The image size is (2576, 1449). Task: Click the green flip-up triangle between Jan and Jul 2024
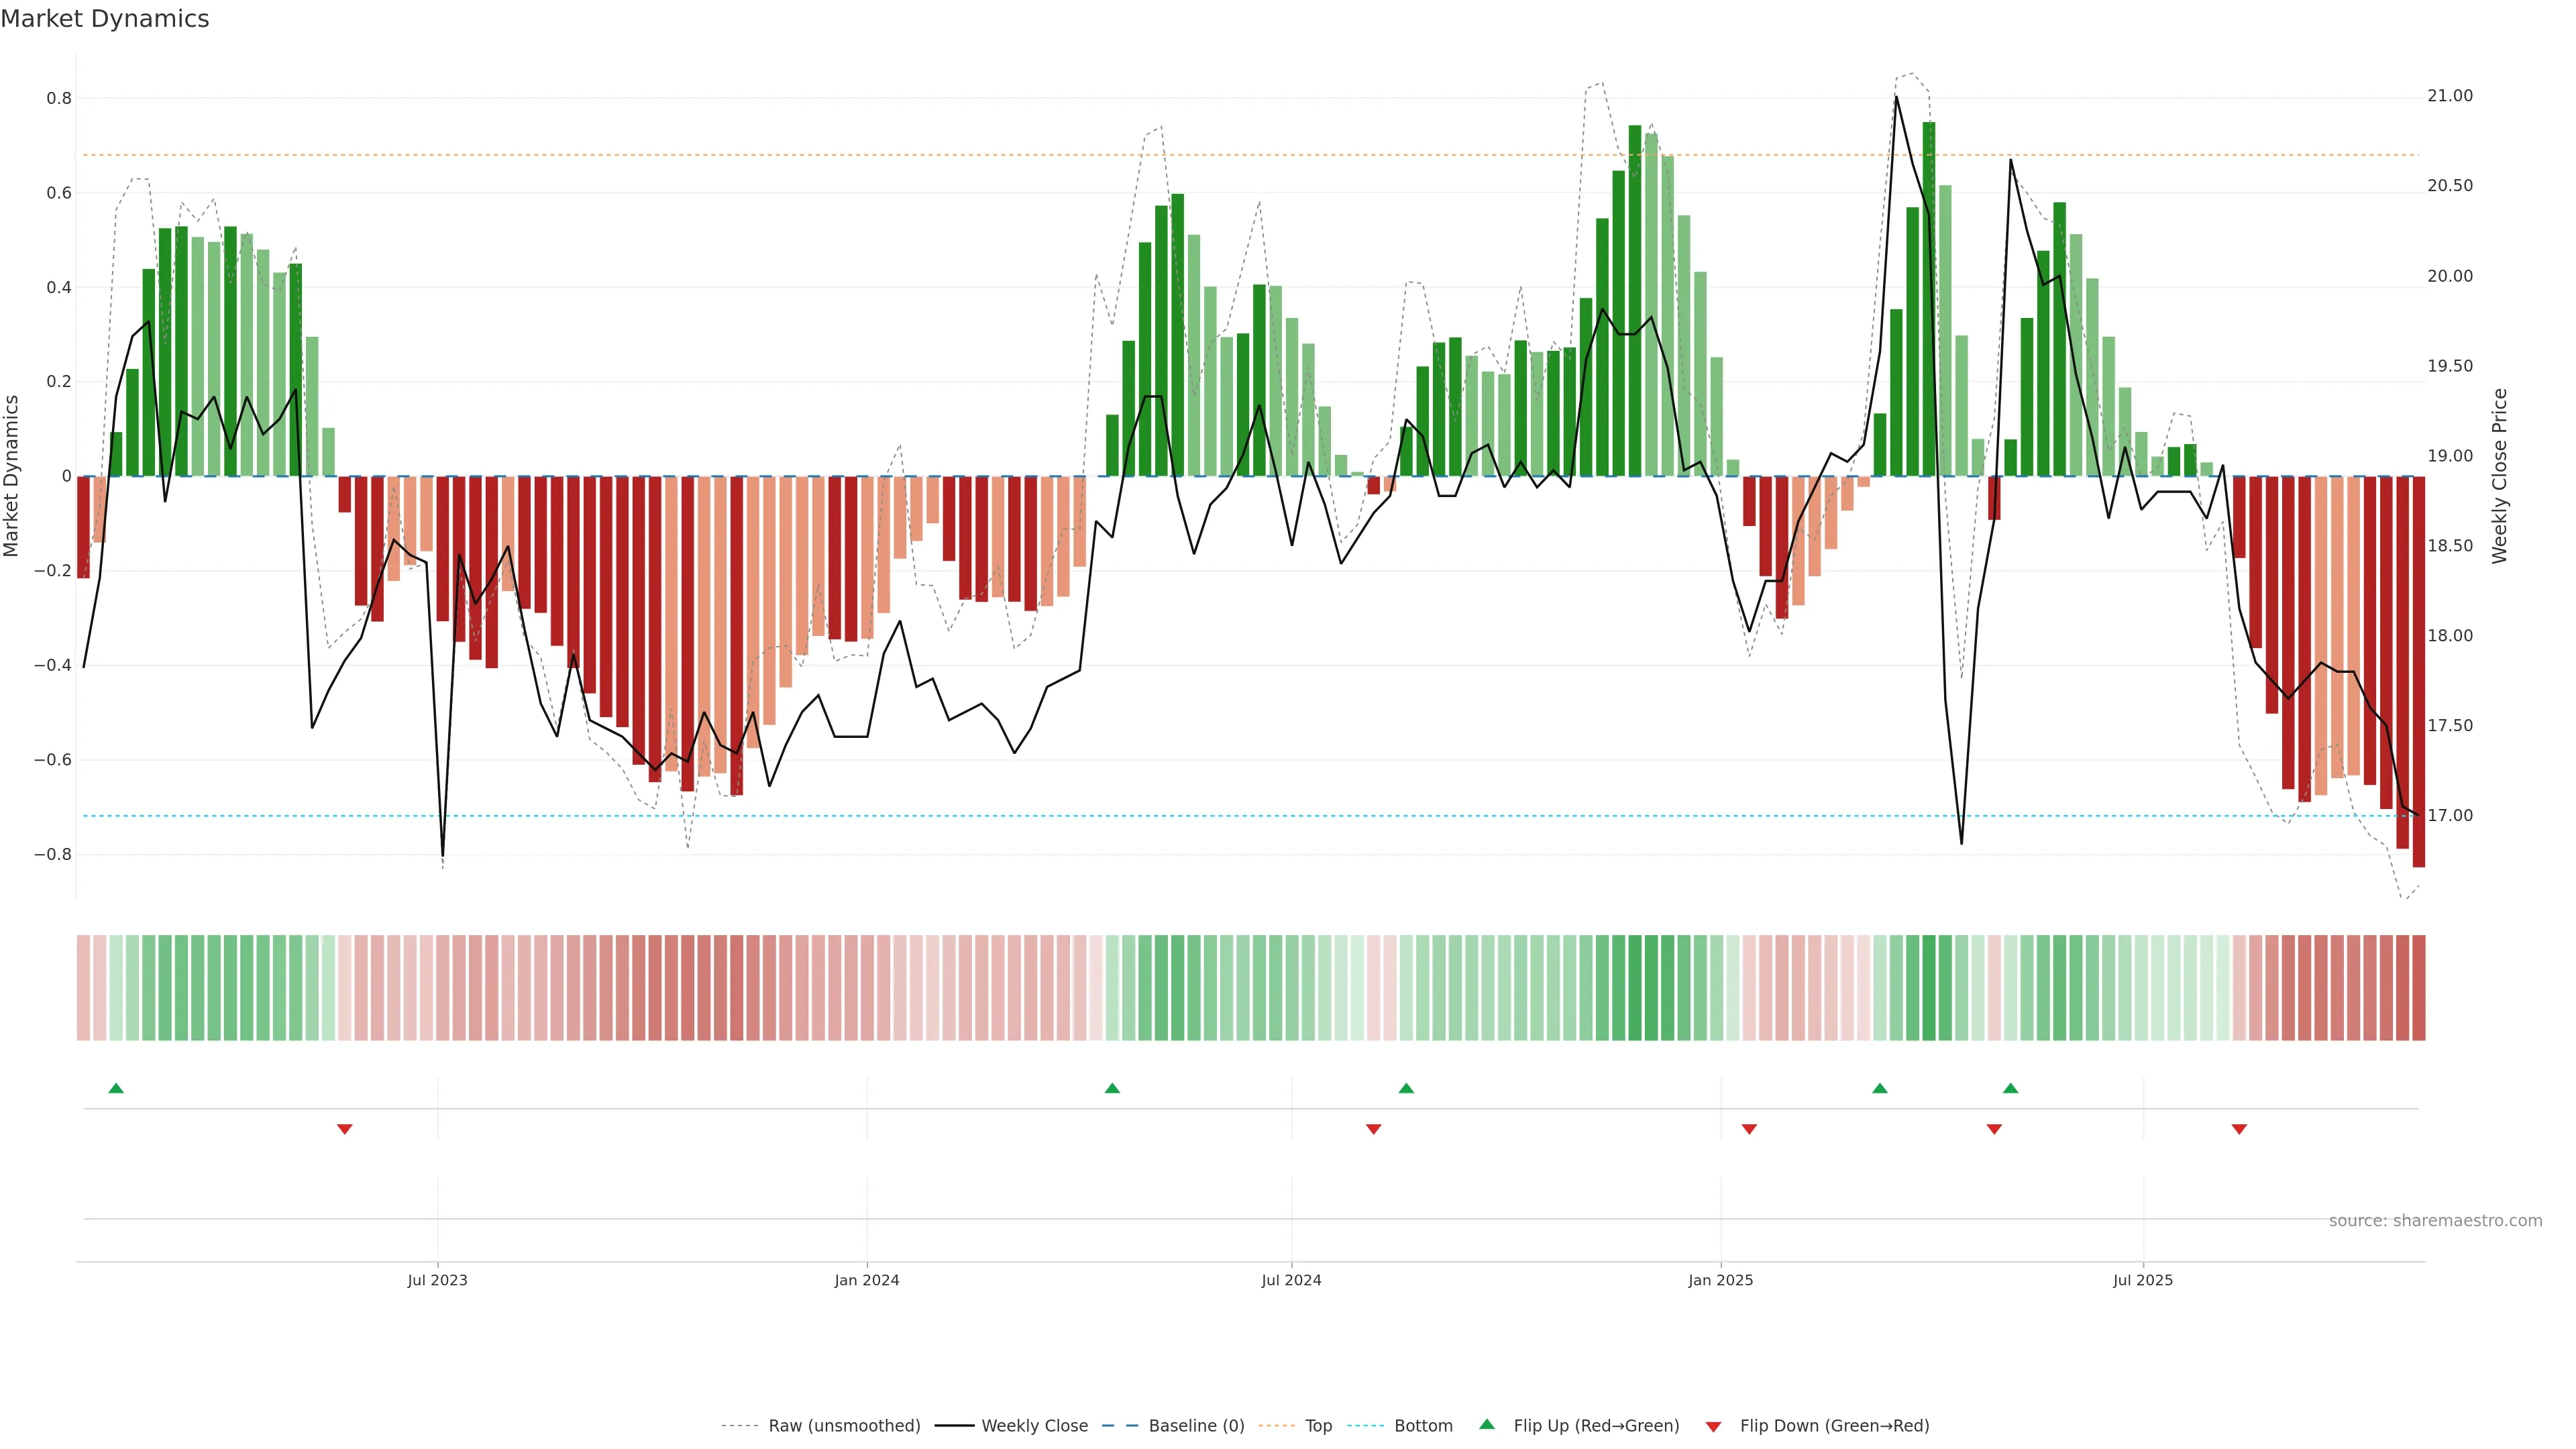point(1112,1088)
